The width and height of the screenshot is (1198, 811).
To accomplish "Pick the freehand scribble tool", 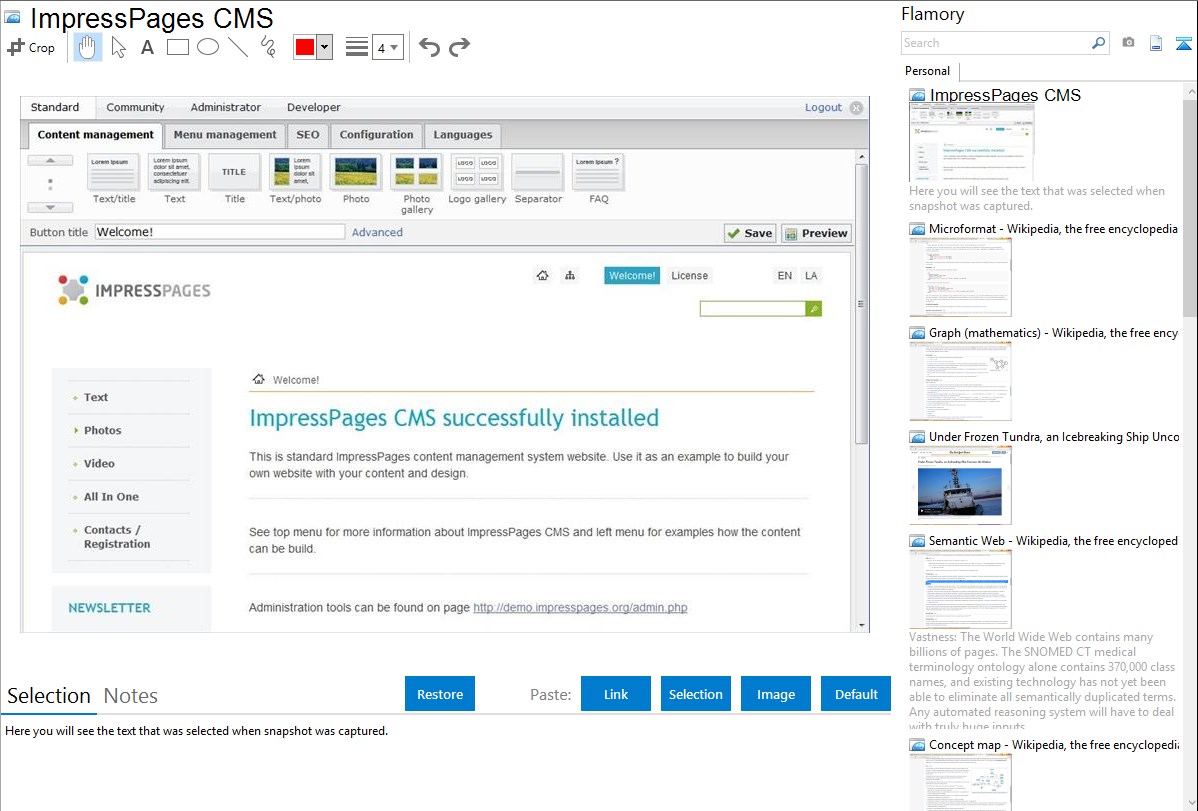I will point(268,47).
